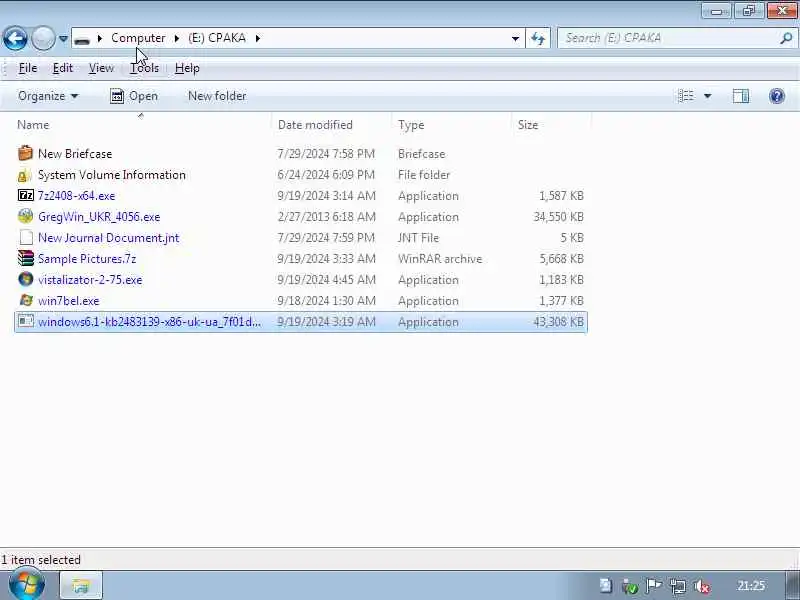
Task: Select vistalizator-2-75.exe file name
Action: pos(90,280)
